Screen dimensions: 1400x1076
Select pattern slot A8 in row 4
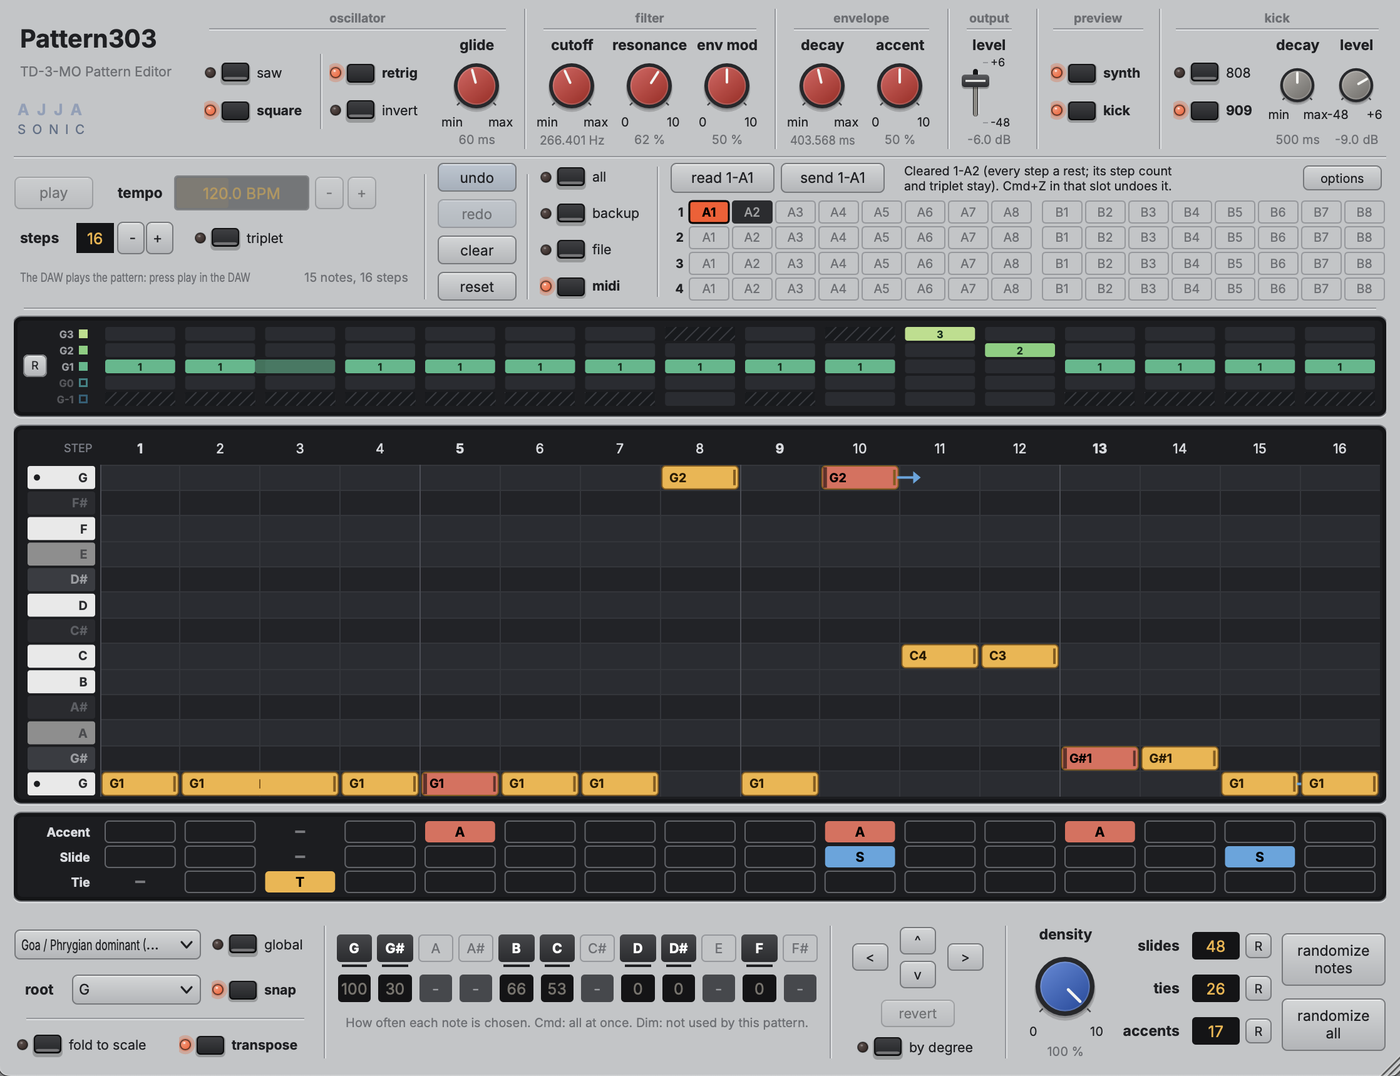click(x=1011, y=289)
